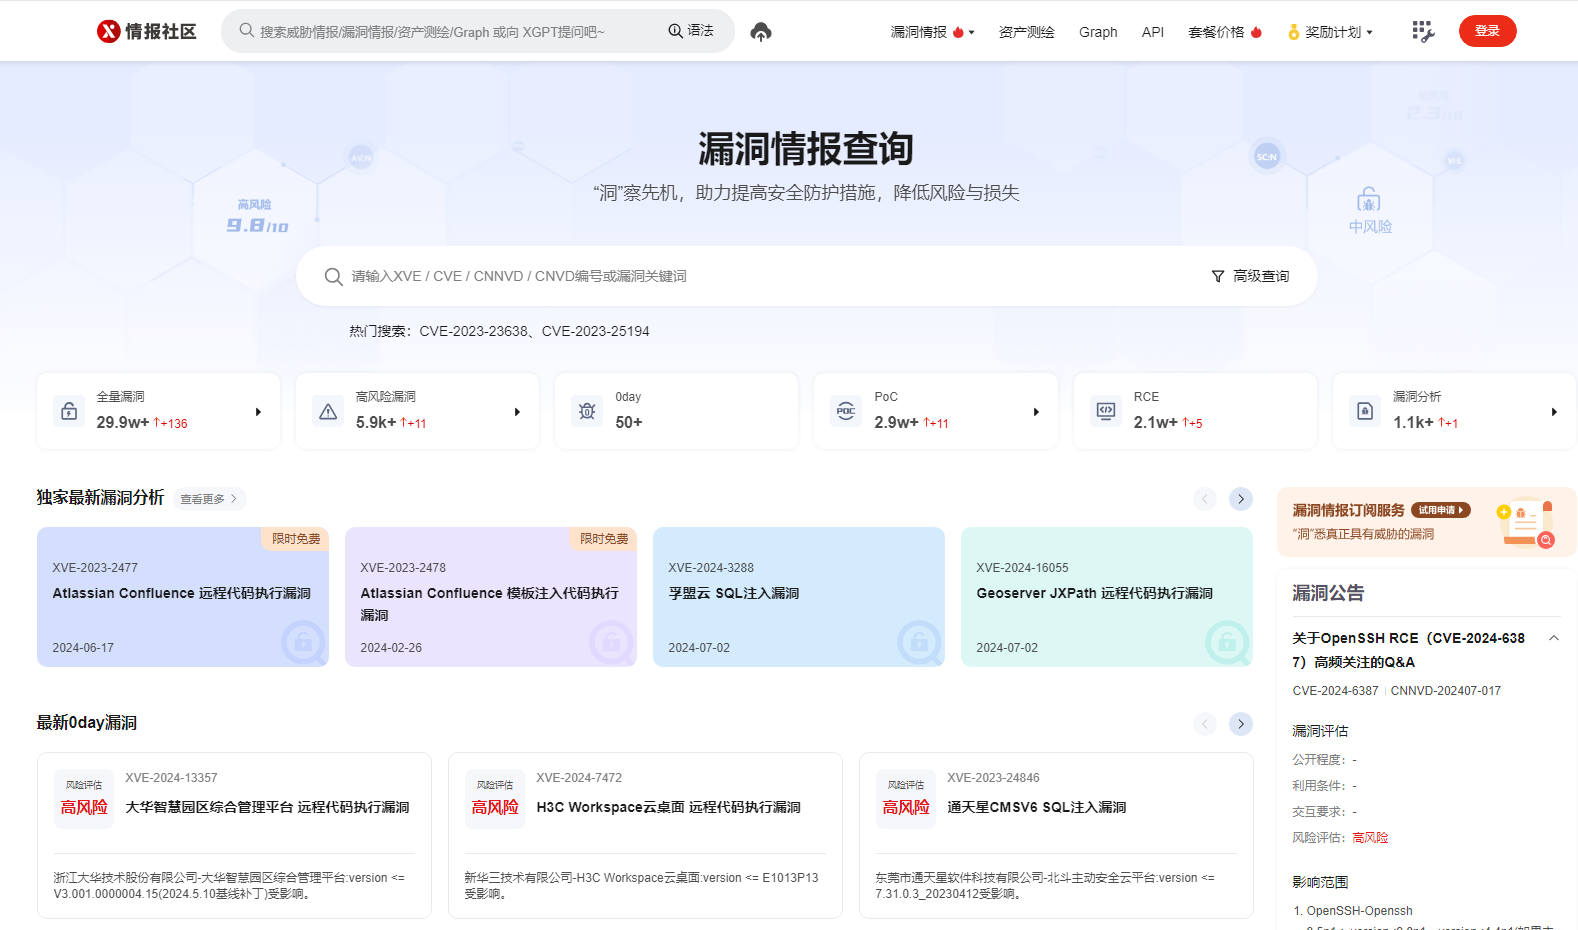Click the red 登录 login button
Viewport: 1578px width, 930px height.
coord(1487,31)
